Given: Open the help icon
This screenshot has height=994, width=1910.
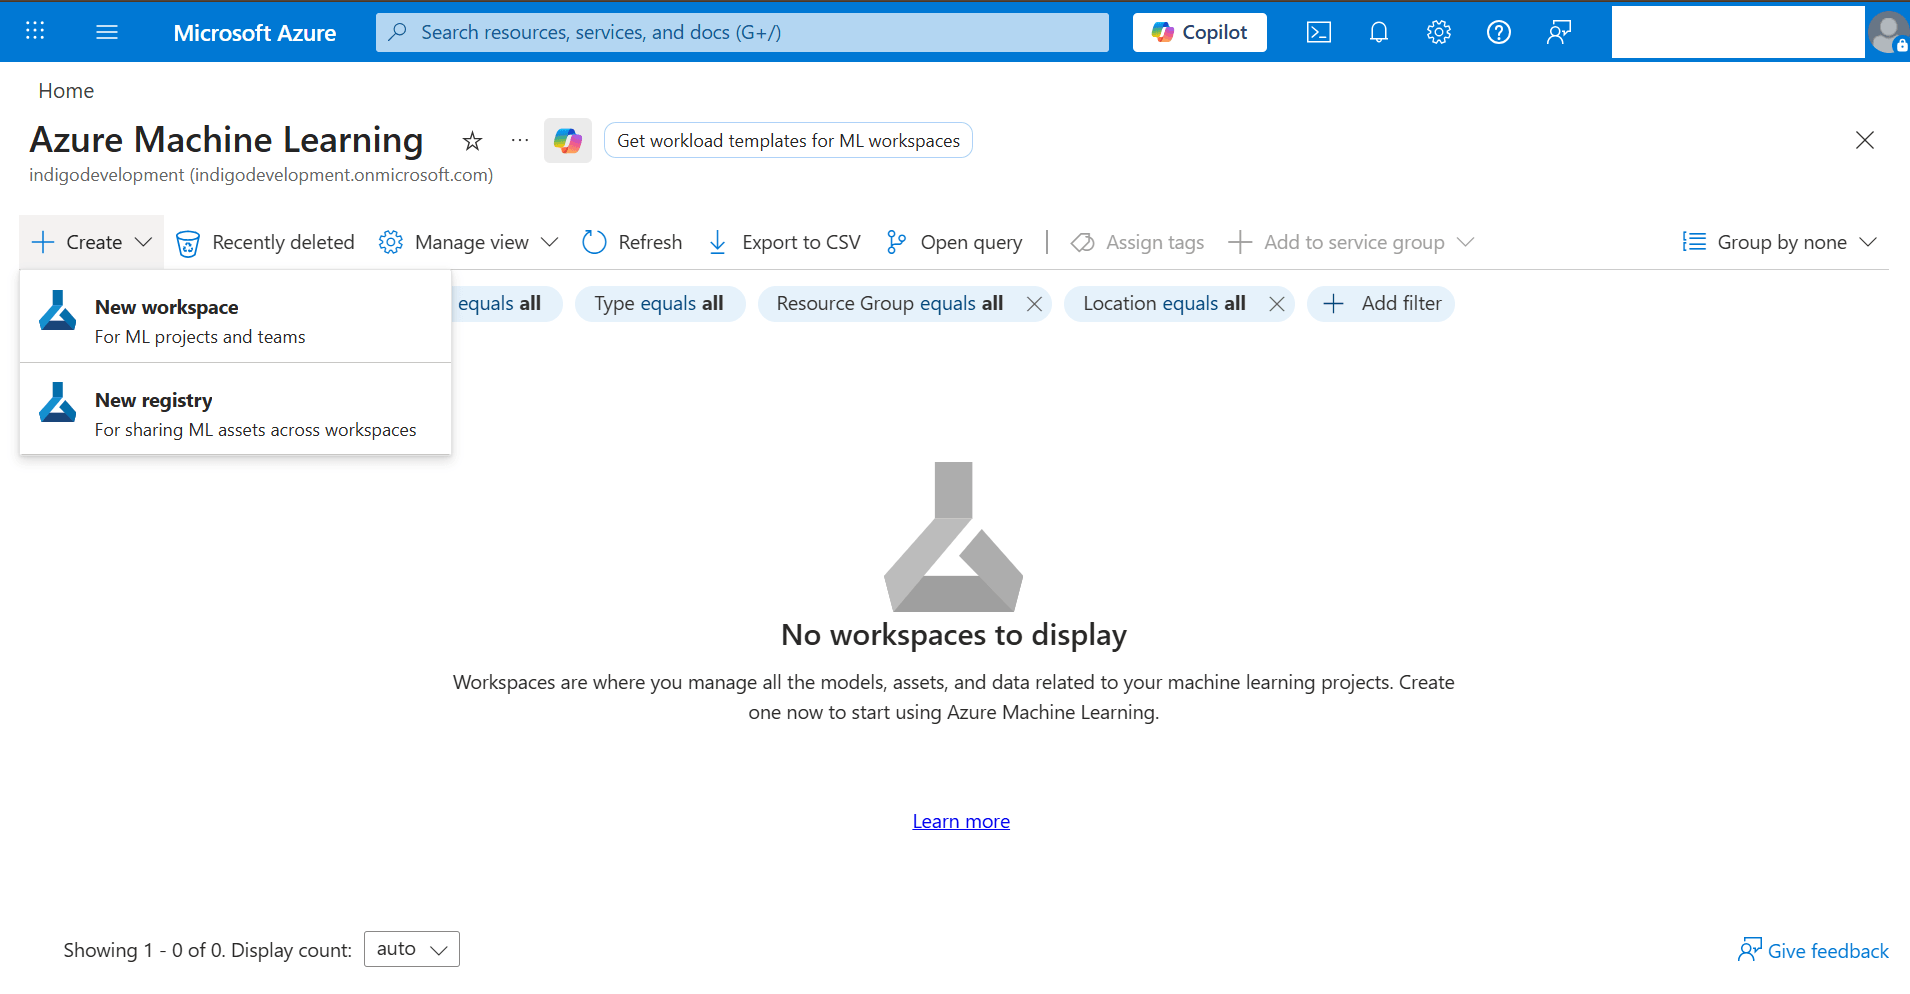Looking at the screenshot, I should (x=1499, y=32).
